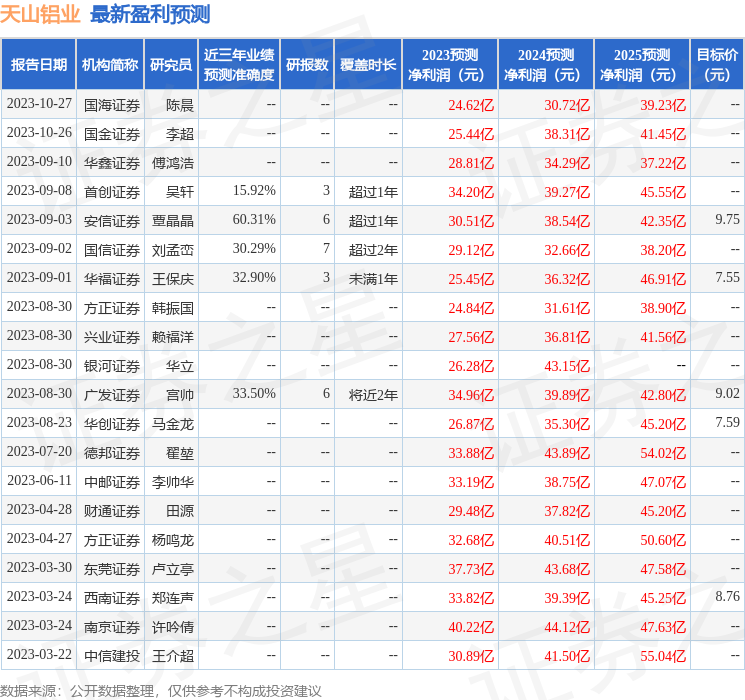Image resolution: width=745 pixels, height=700 pixels.
Task: Select the 2025预测净利润 column header
Action: click(x=642, y=65)
